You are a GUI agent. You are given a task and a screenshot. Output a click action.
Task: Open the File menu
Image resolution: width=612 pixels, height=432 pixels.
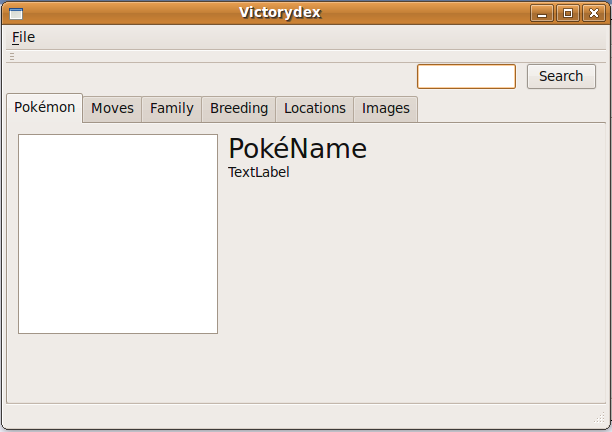pos(23,37)
